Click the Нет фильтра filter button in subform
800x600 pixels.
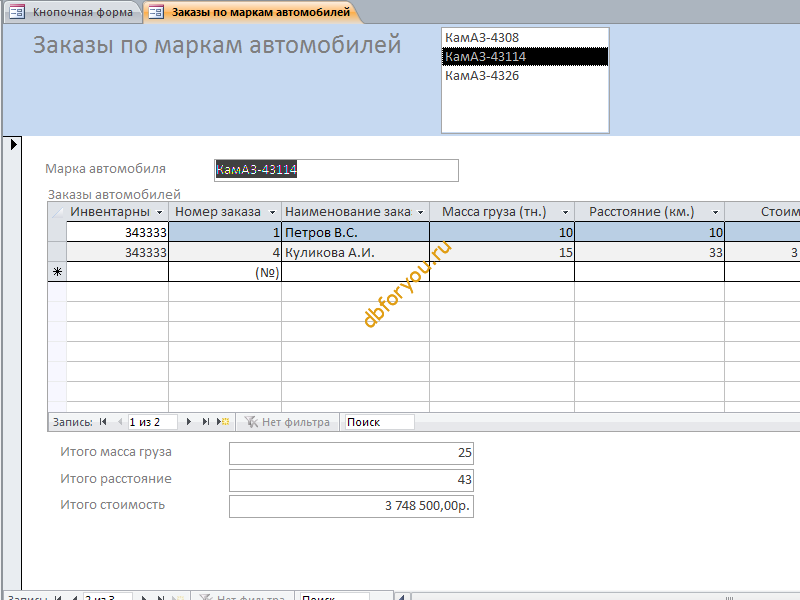click(x=287, y=422)
